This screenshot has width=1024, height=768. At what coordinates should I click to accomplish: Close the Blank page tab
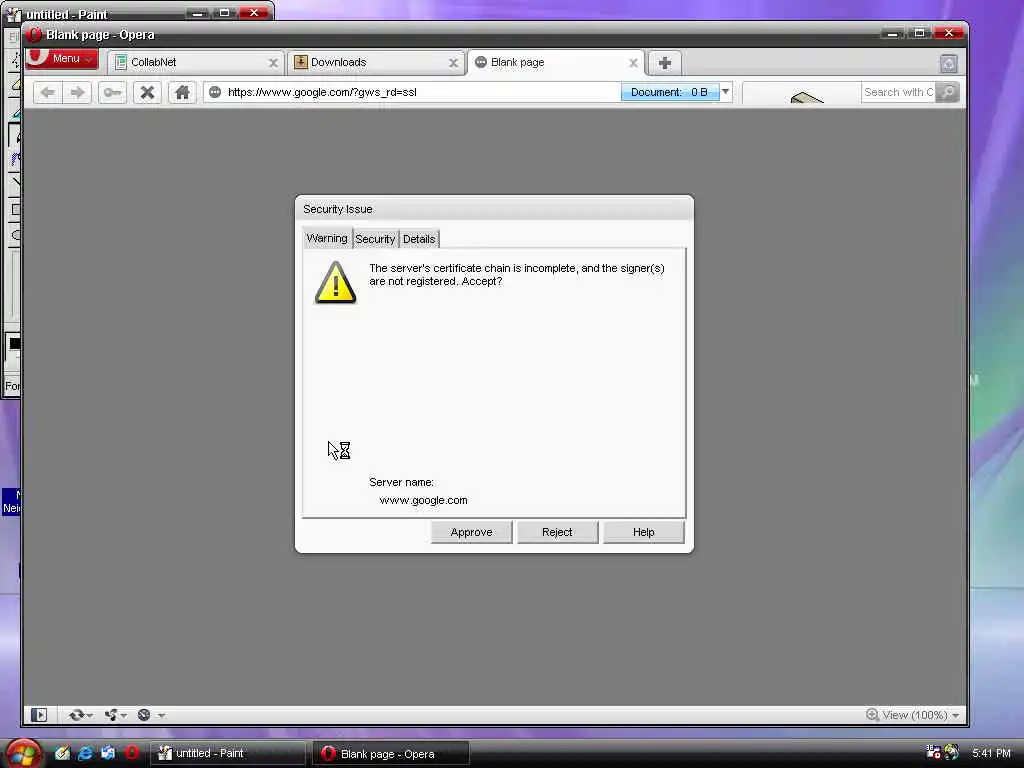coord(633,63)
